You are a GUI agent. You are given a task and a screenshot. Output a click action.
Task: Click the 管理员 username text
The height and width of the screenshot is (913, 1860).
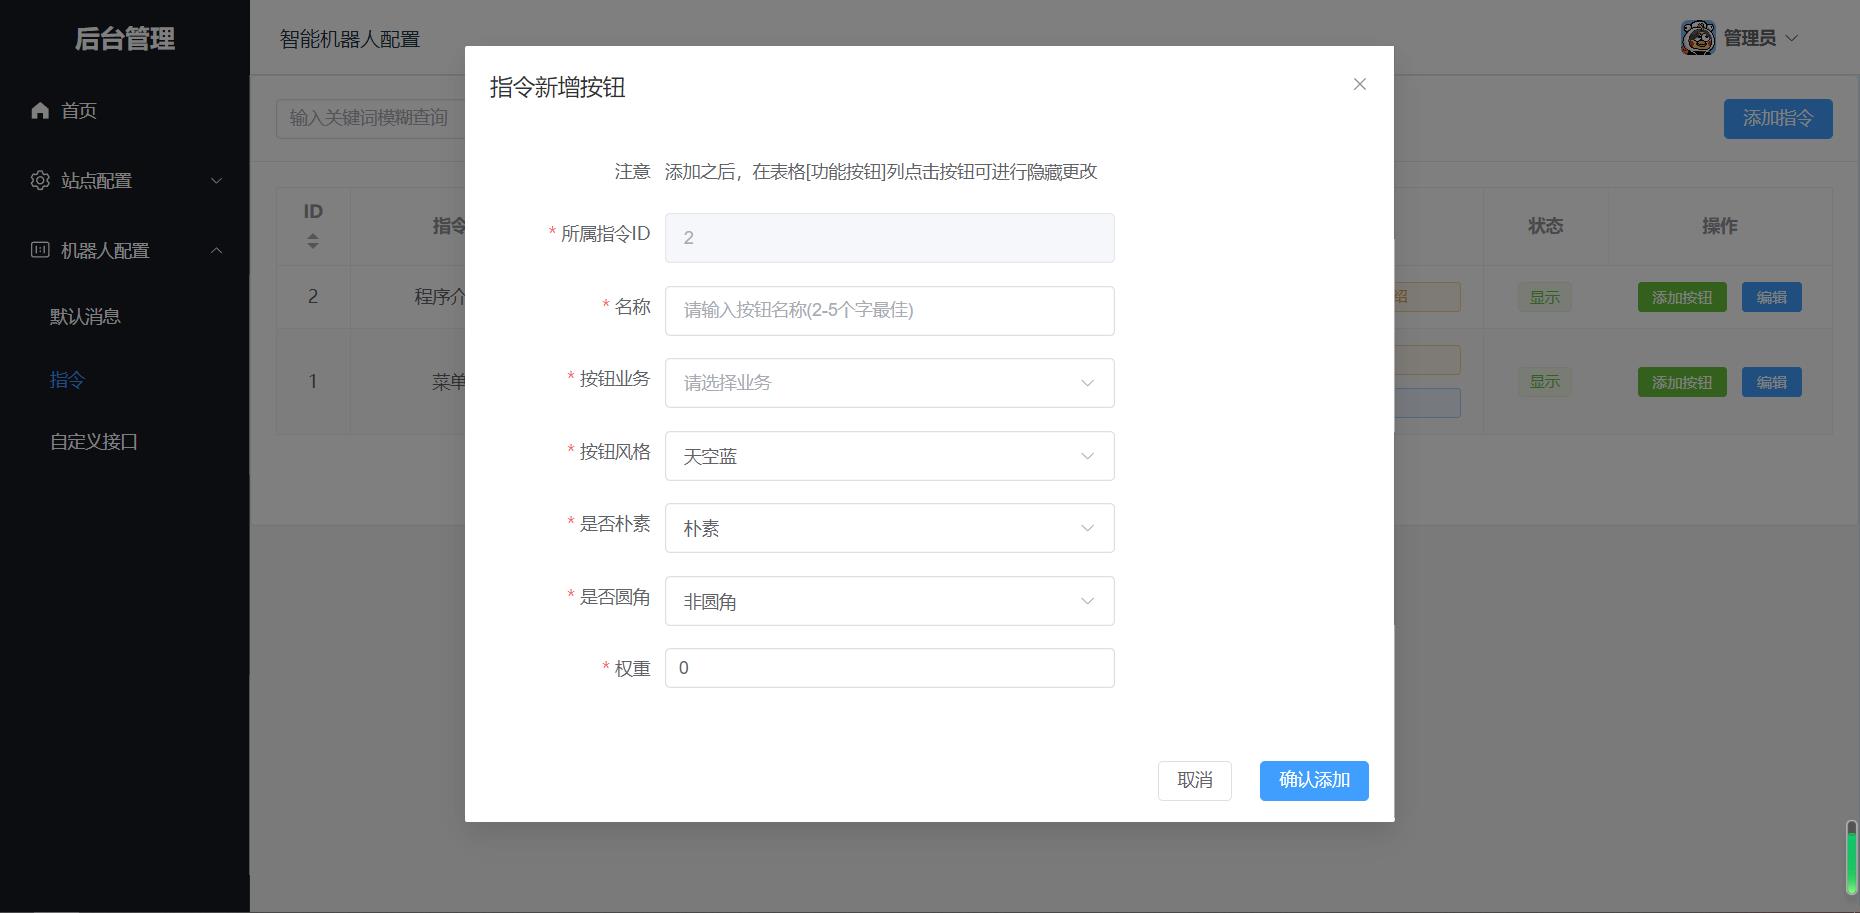1750,38
